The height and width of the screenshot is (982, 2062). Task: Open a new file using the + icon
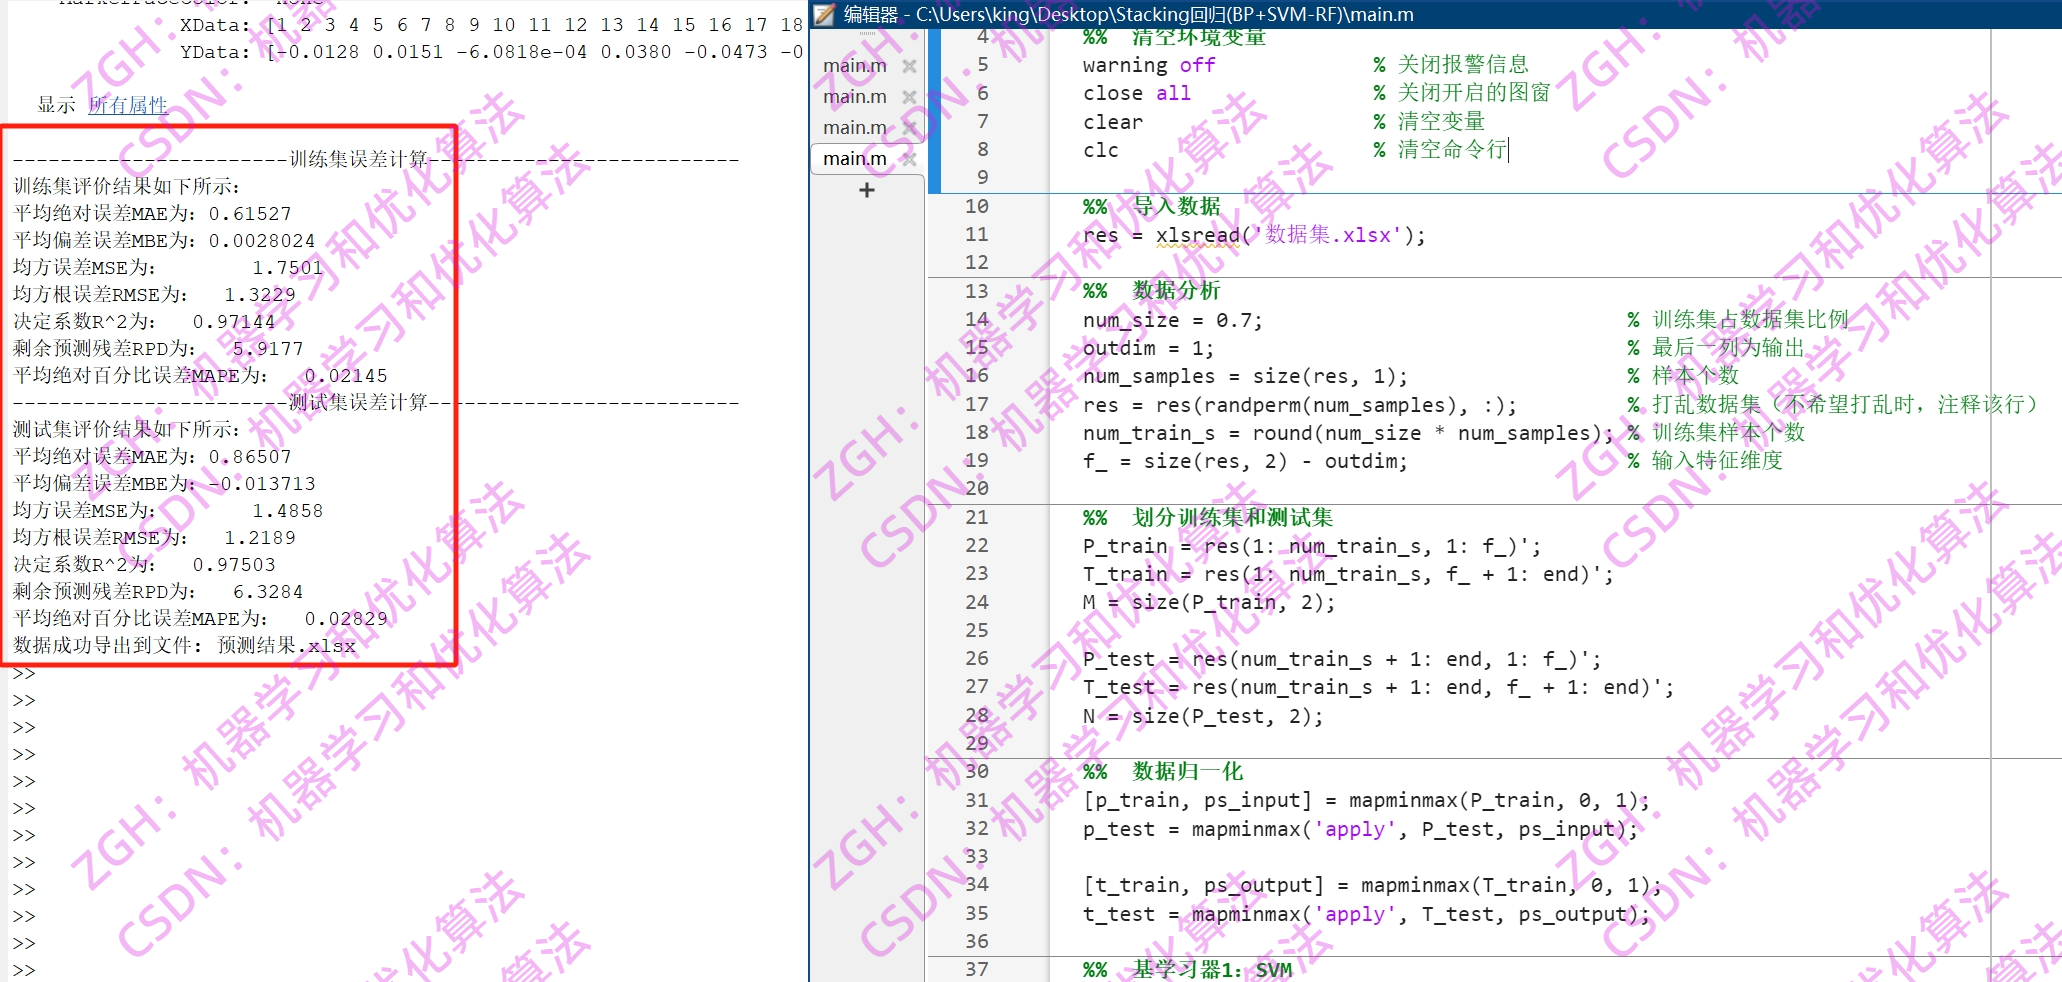click(x=866, y=190)
